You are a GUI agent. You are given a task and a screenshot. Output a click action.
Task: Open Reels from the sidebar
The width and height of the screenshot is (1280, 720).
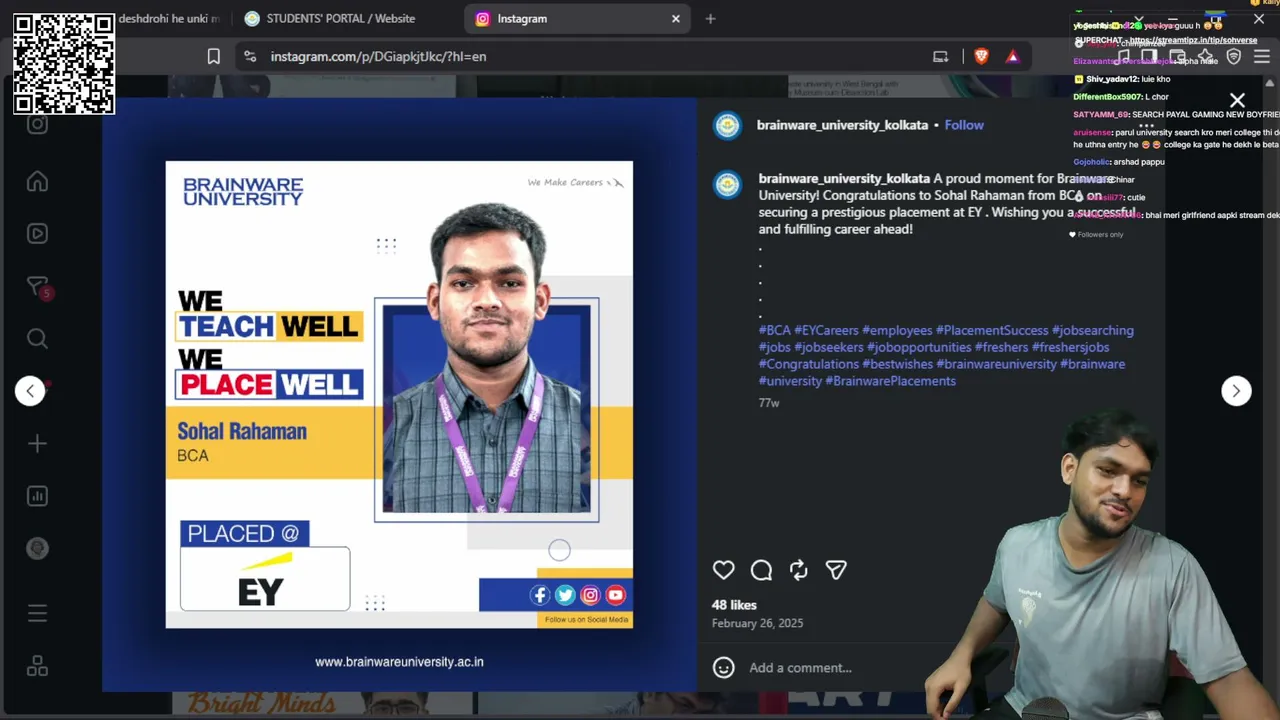click(37, 234)
